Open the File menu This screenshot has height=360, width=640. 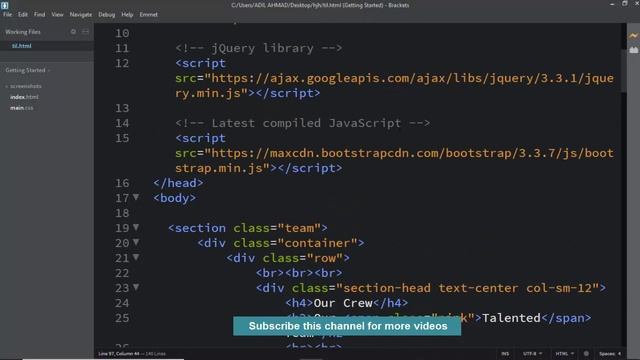tap(7, 14)
